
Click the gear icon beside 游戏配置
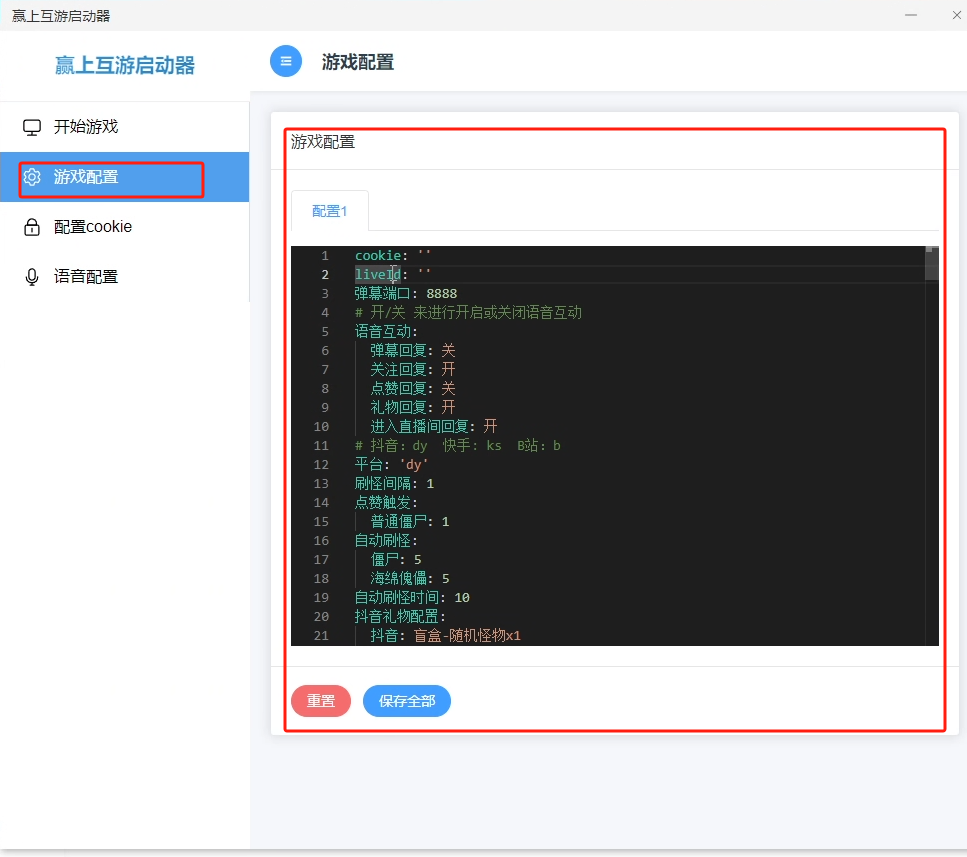pos(32,177)
